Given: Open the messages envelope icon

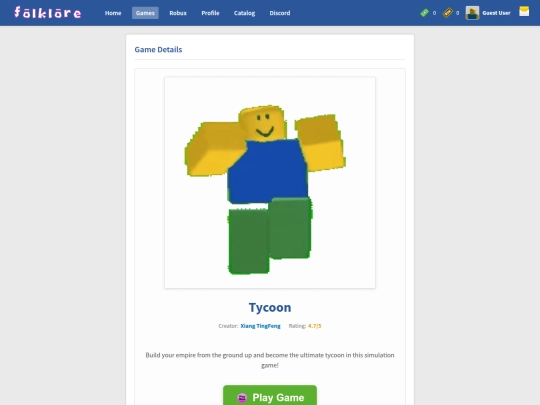Looking at the screenshot, I should point(524,11).
